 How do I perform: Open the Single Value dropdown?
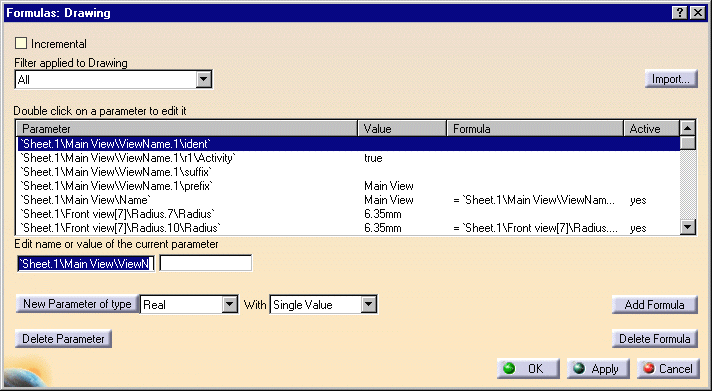coord(369,304)
